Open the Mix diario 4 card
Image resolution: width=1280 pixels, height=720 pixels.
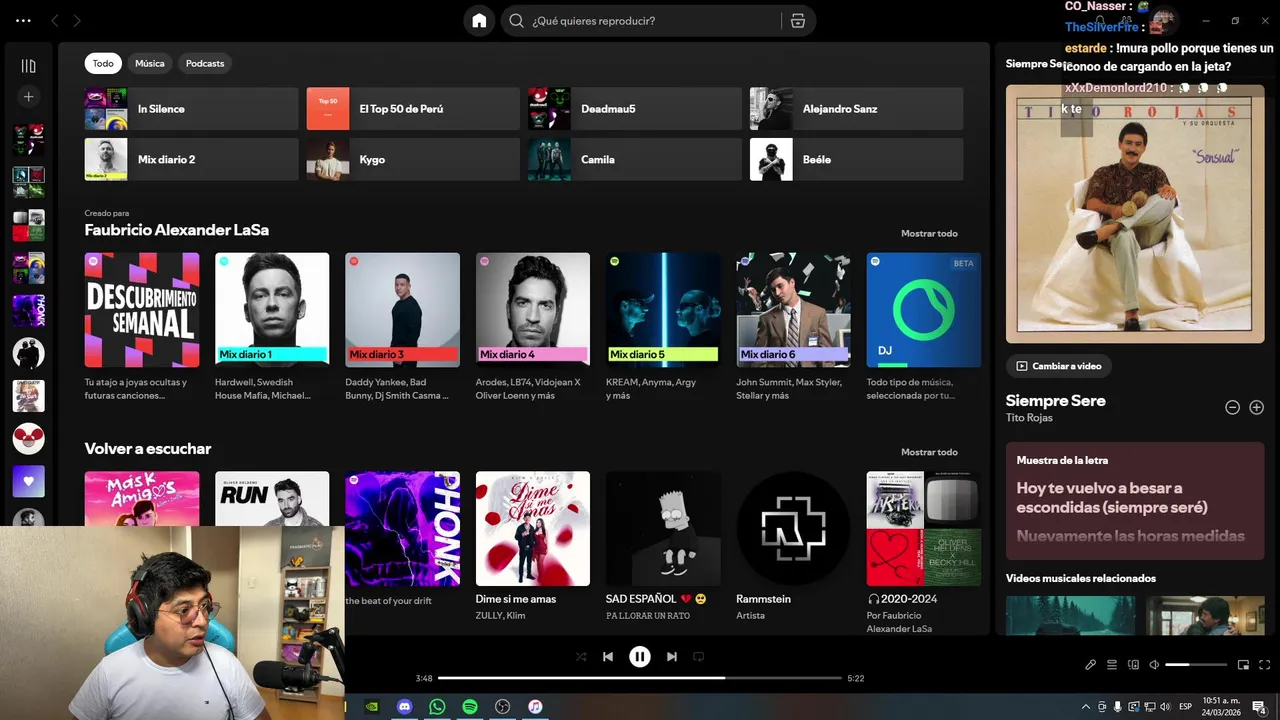[533, 326]
